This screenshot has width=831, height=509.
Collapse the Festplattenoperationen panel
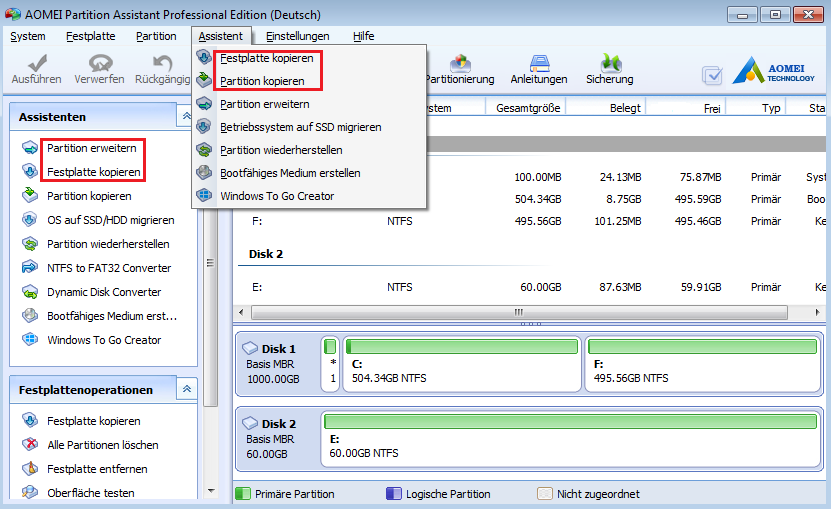coord(187,389)
